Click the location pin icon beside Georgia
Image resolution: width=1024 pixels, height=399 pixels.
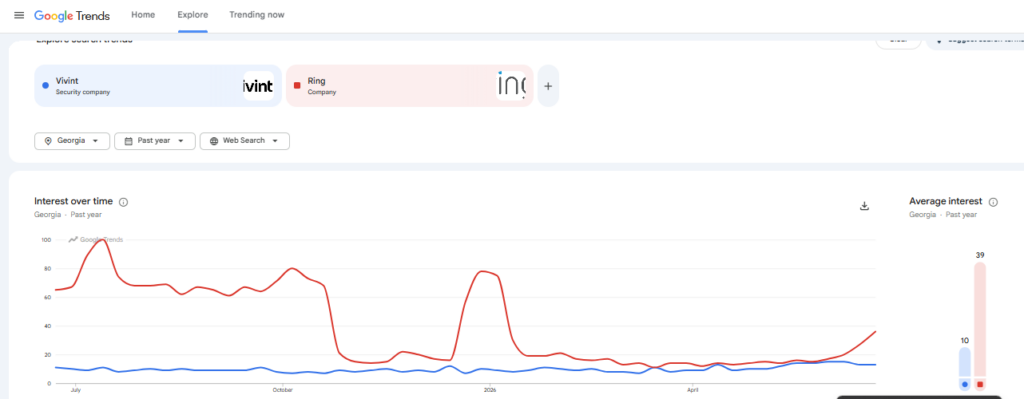[48, 140]
